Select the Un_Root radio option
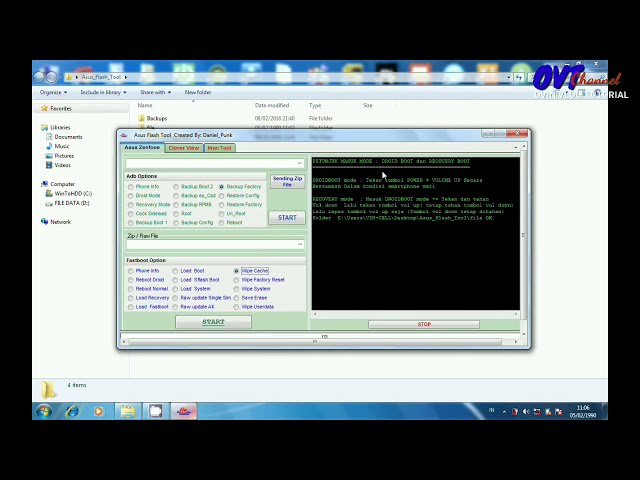Image resolution: width=640 pixels, height=480 pixels. [x=222, y=214]
